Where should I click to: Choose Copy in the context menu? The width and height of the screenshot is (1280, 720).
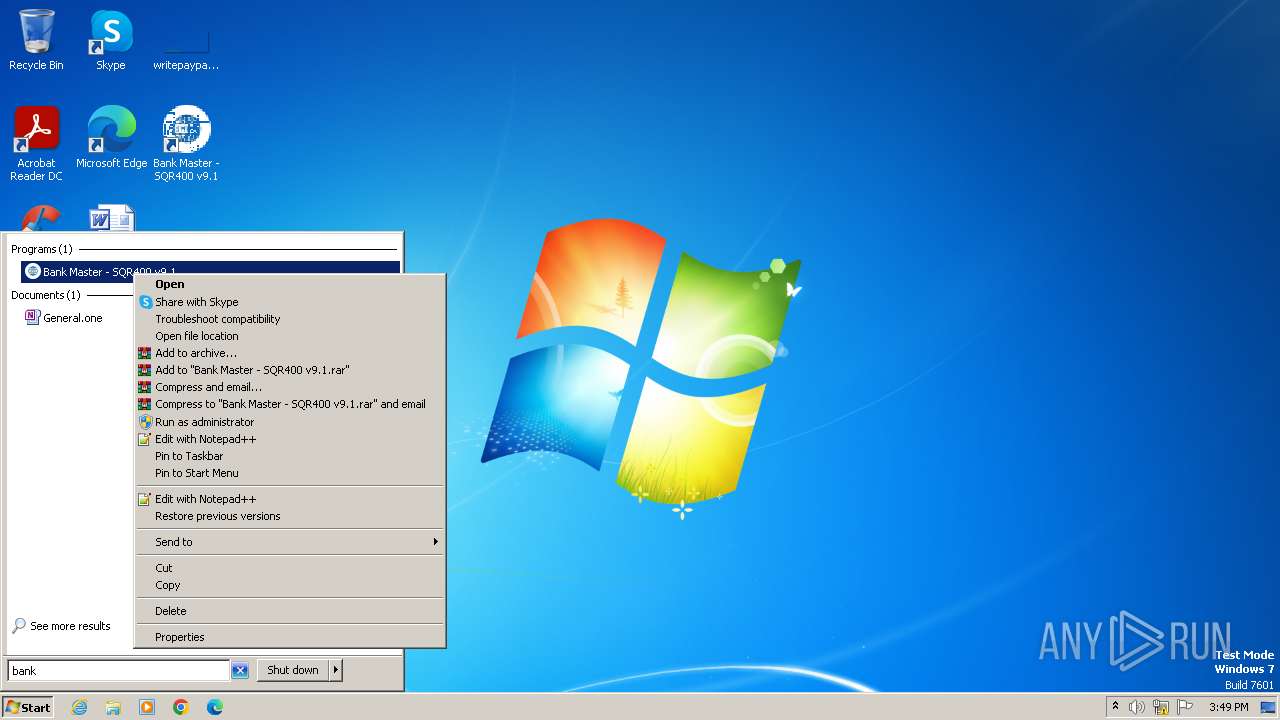[x=290, y=585]
